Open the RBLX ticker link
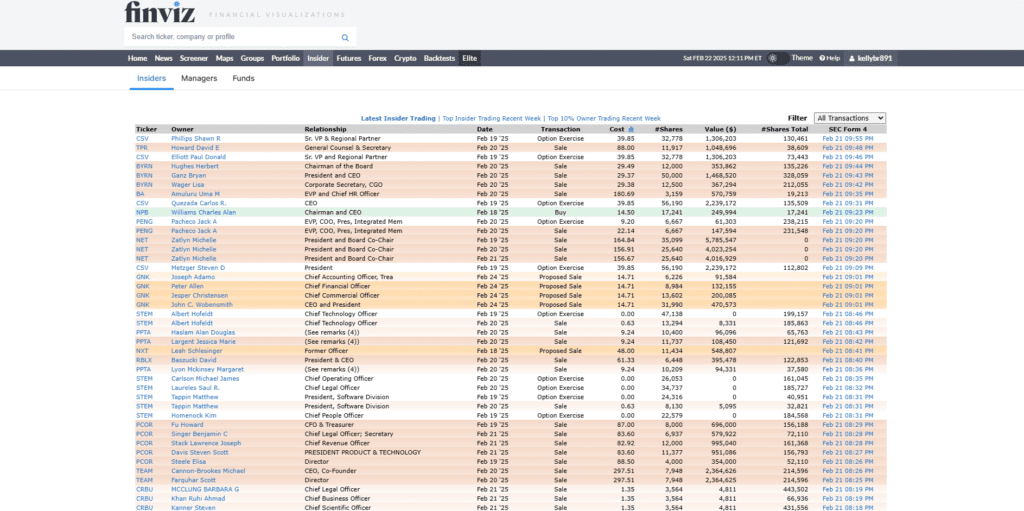The height and width of the screenshot is (511, 1024). pos(144,360)
